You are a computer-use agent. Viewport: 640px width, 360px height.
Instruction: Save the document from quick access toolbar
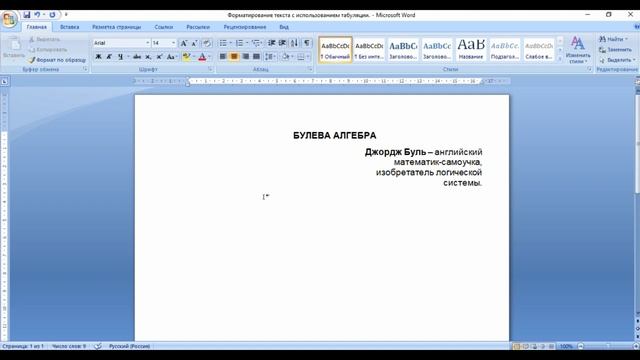[x=27, y=15]
